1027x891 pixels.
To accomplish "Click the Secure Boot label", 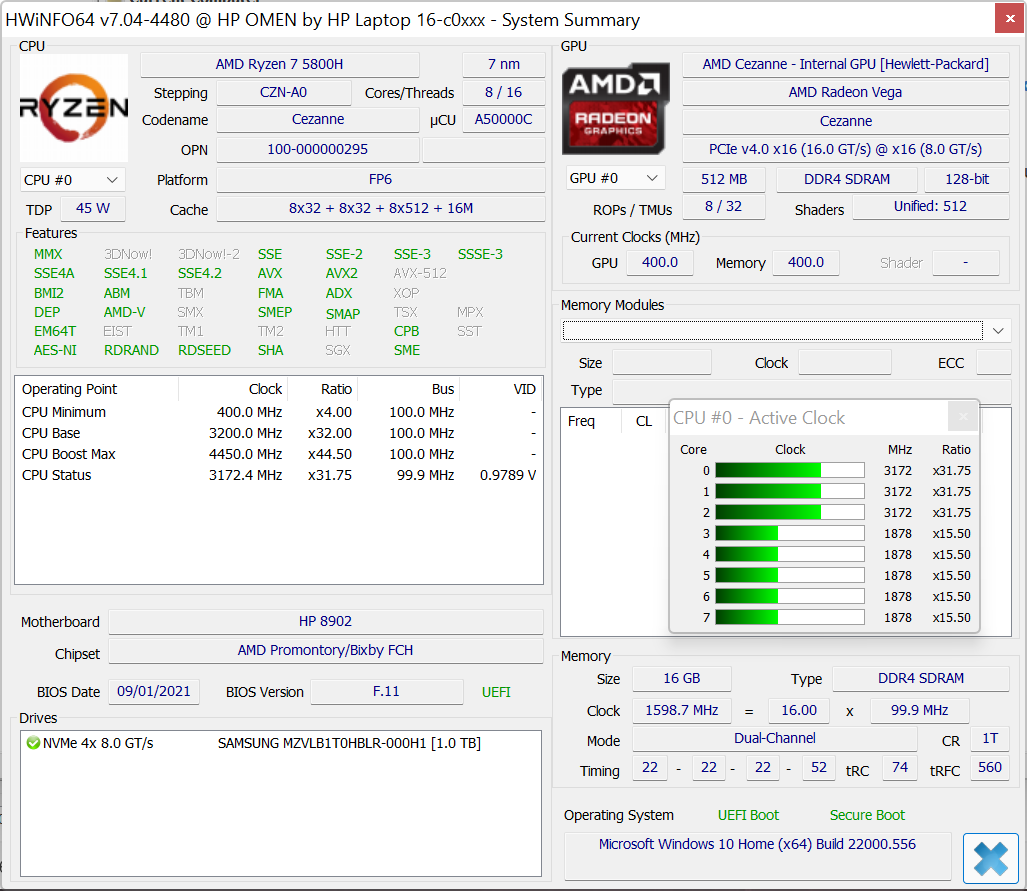I will point(867,815).
